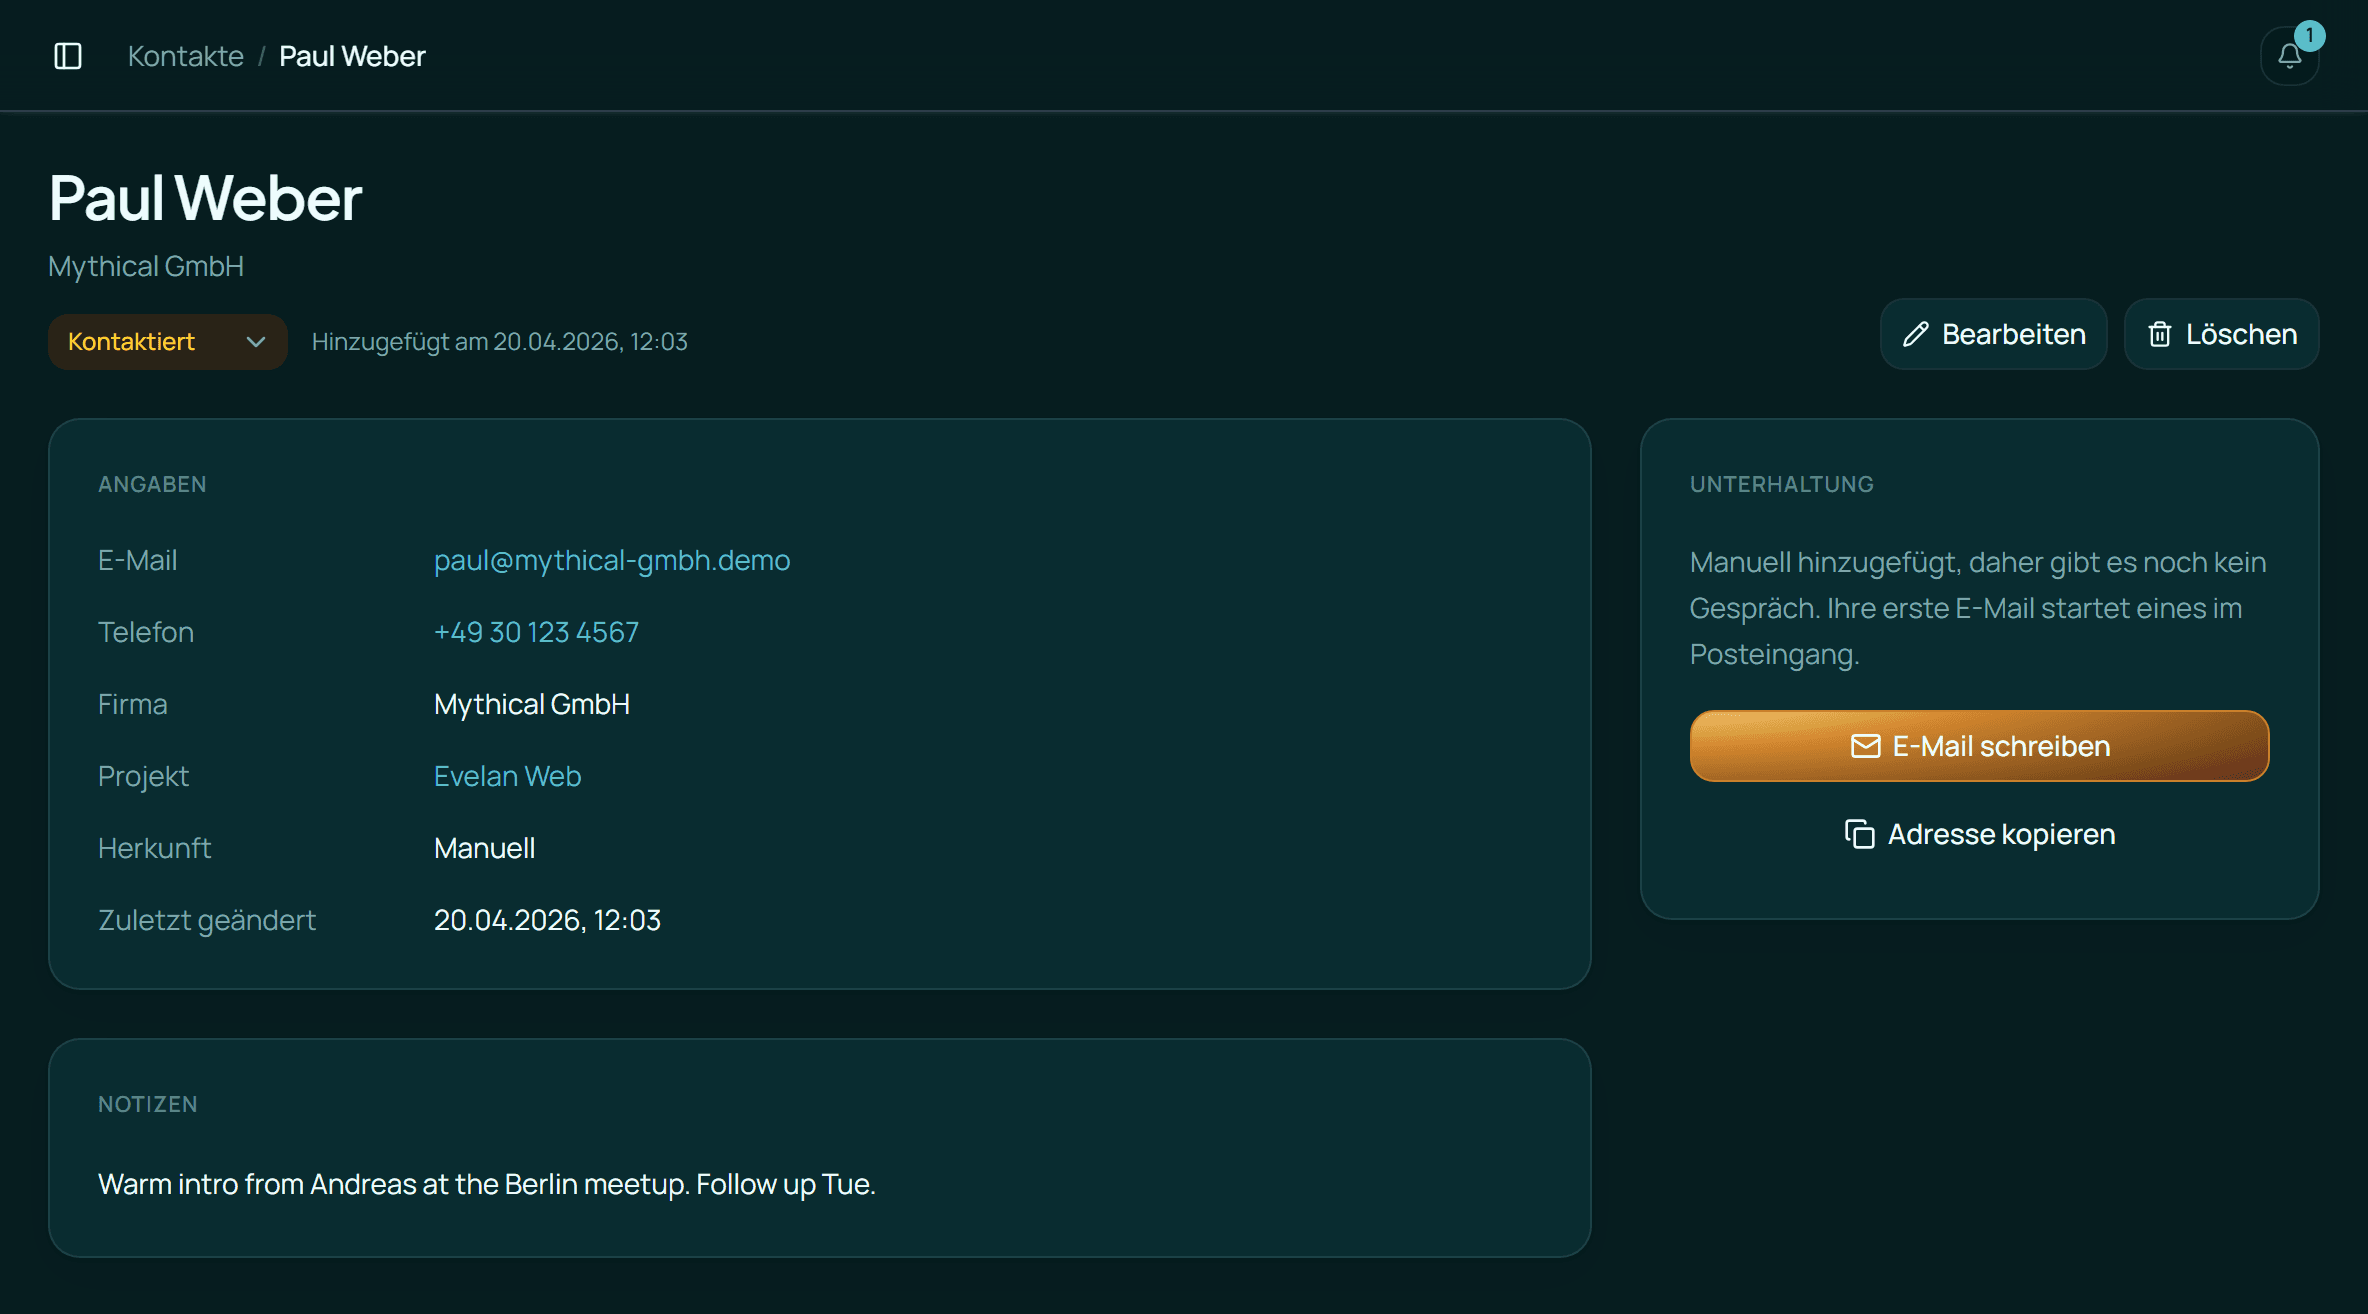Click the note text about Berlin meetup

(x=487, y=1184)
